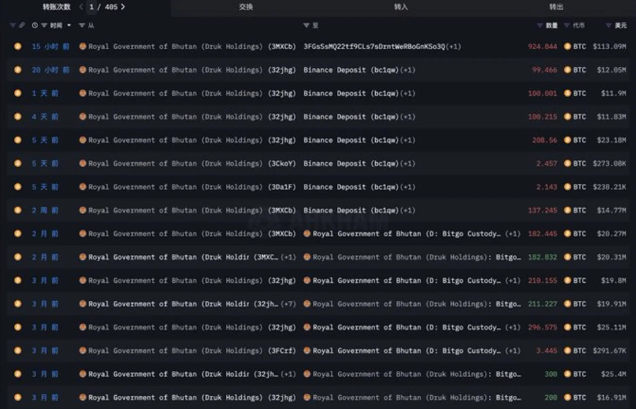Expand the (+7) senders in 211.227 row
The width and height of the screenshot is (636, 409).
pyautogui.click(x=288, y=304)
